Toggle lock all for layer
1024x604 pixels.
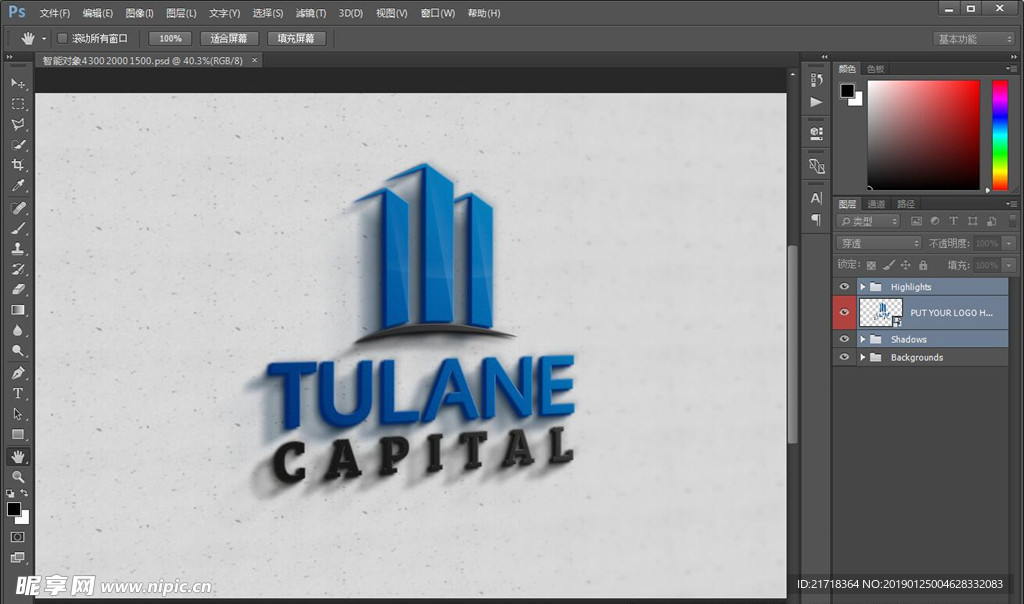(923, 265)
